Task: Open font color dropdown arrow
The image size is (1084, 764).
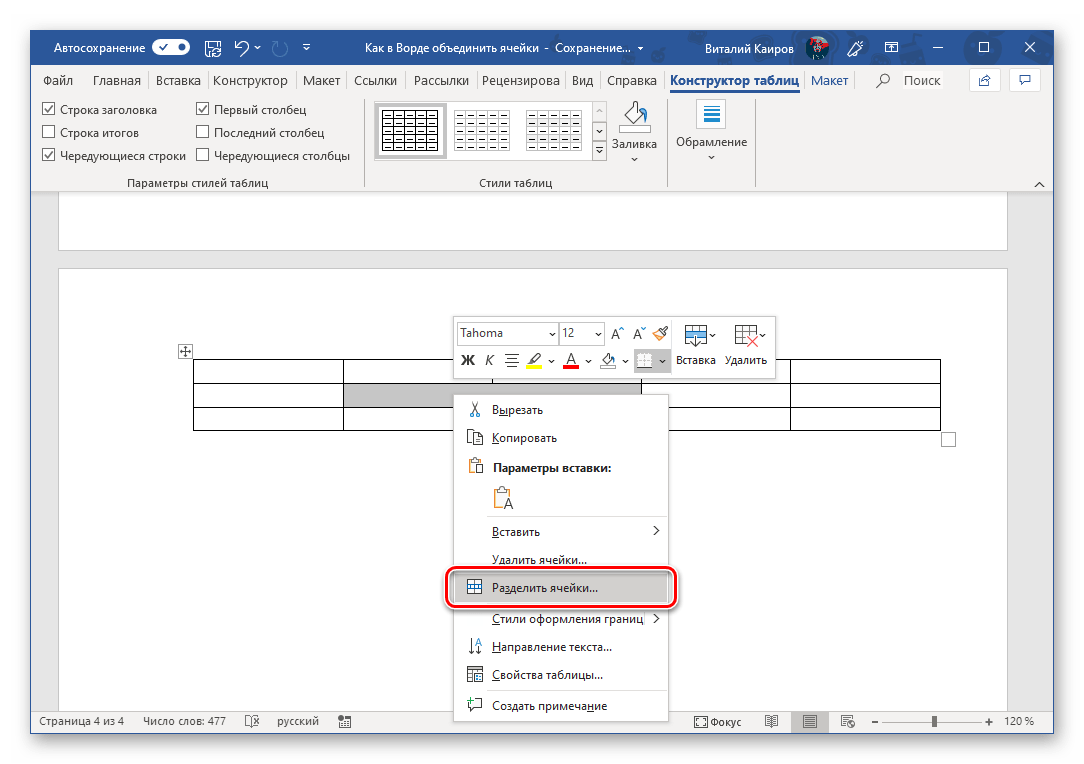Action: (588, 361)
